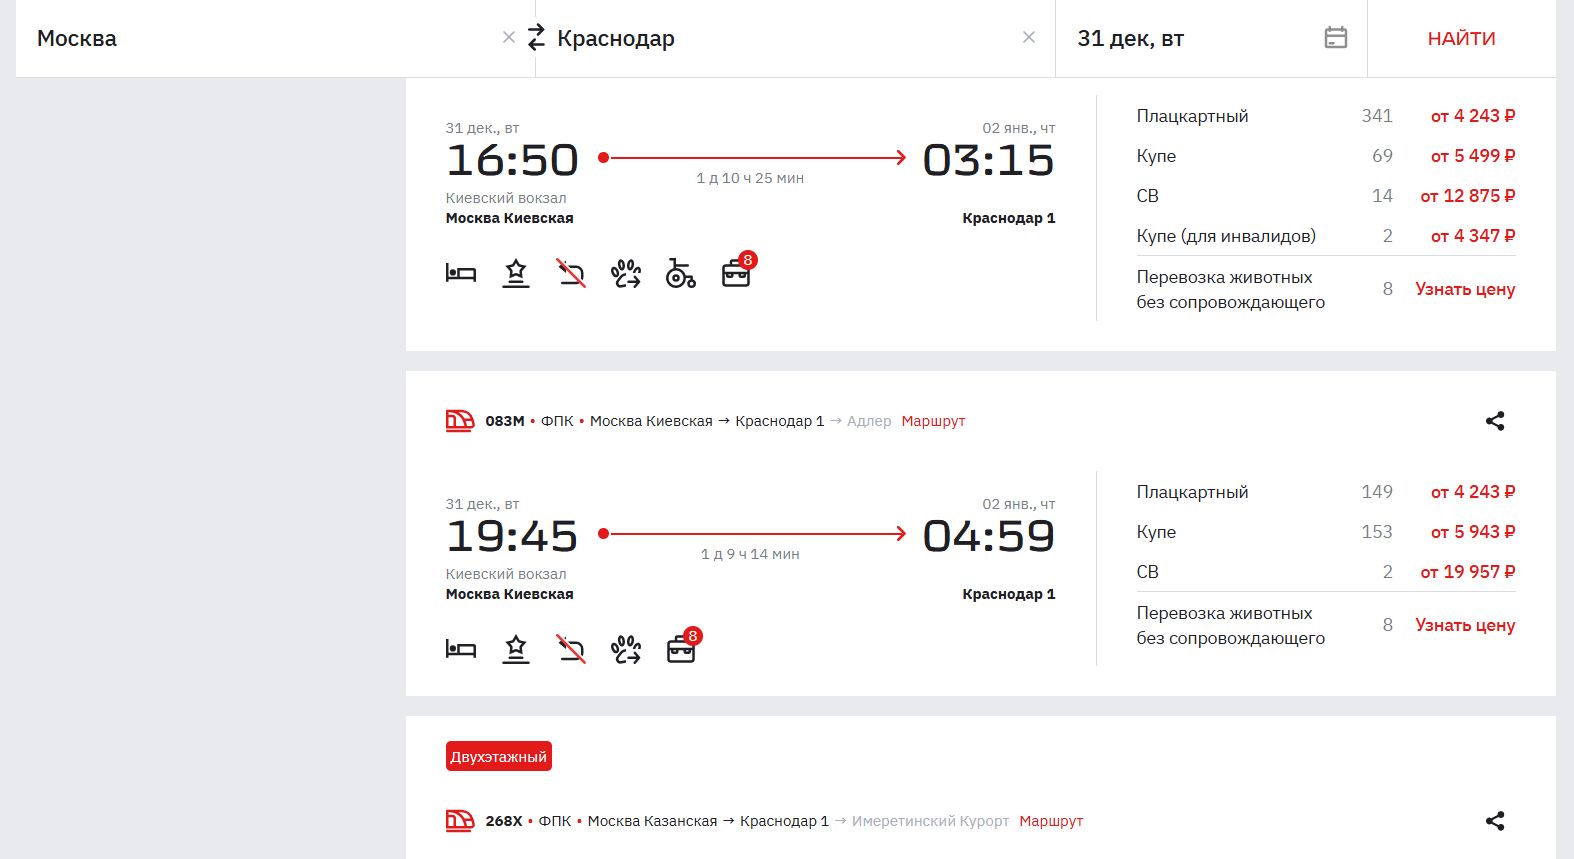
Task: Click wheelchair accessibility icon on 16:50 train
Action: tap(680, 273)
